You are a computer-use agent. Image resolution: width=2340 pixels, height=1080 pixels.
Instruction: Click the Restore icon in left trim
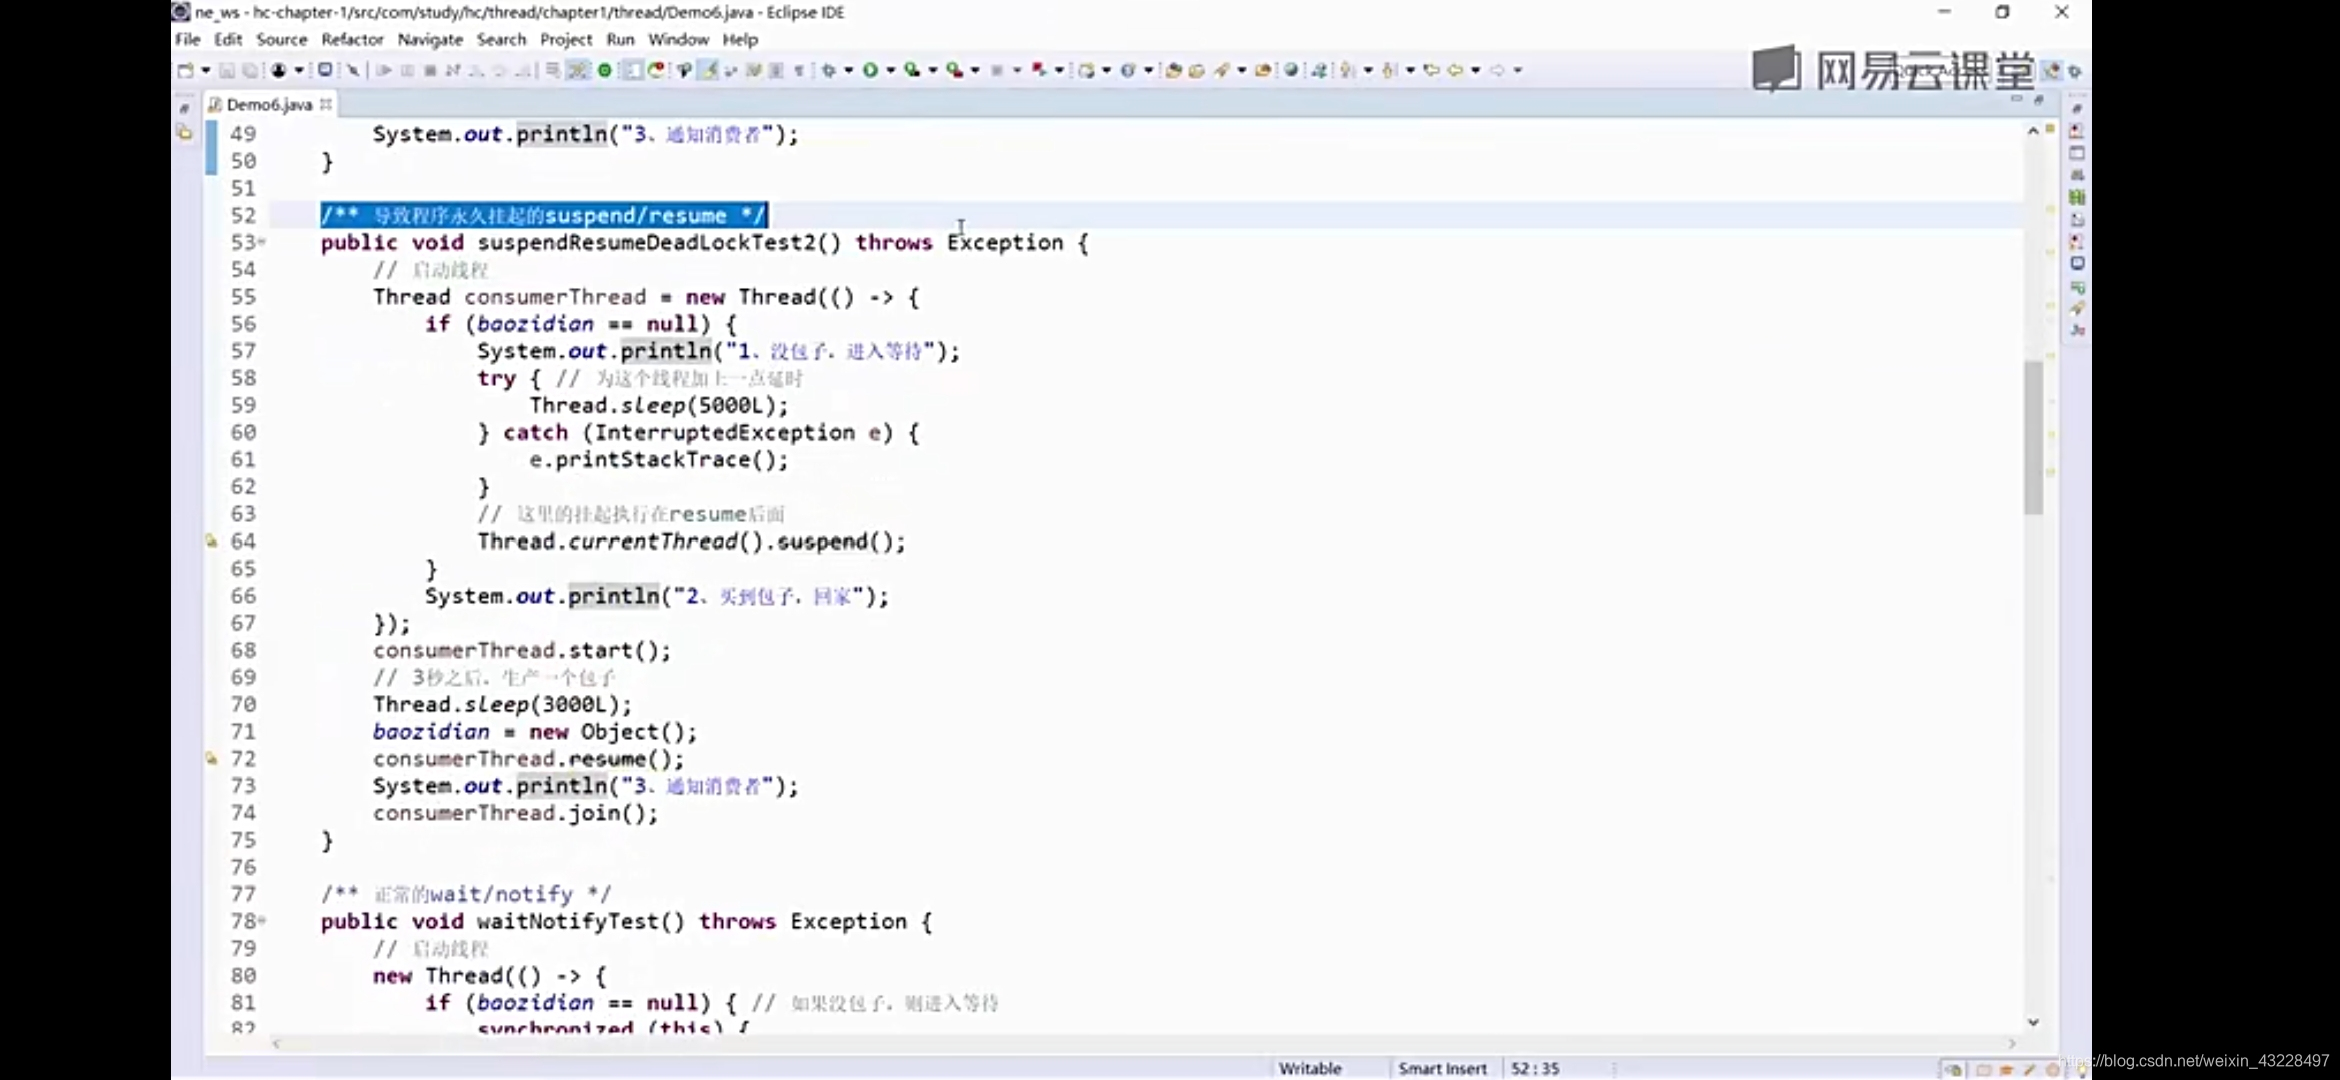tap(184, 107)
